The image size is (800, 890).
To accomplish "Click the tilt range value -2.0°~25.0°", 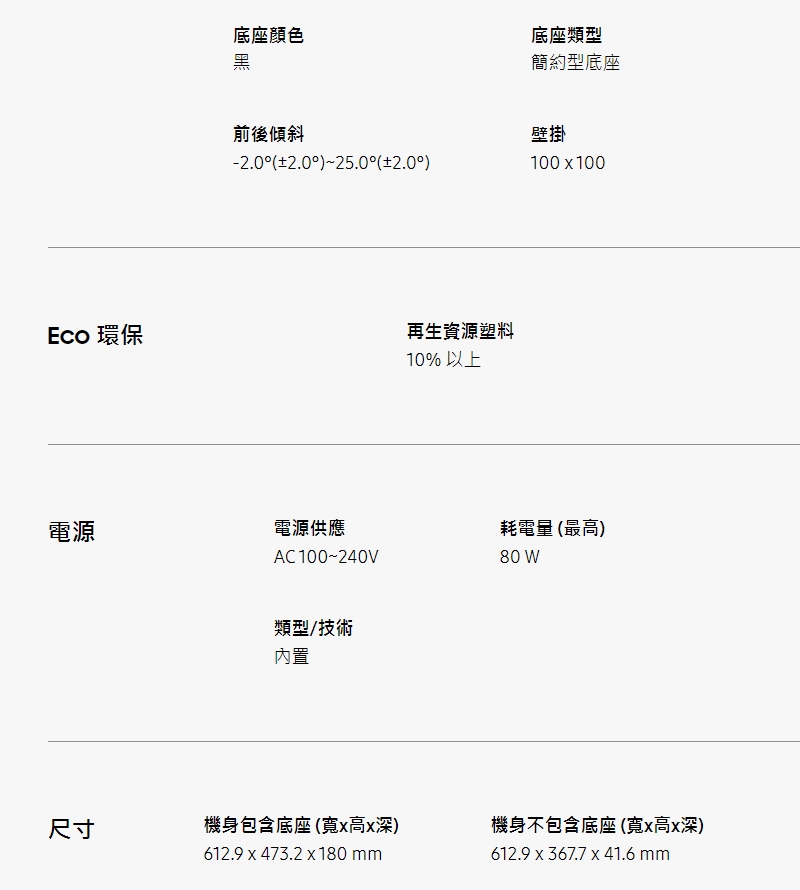I will pos(331,163).
